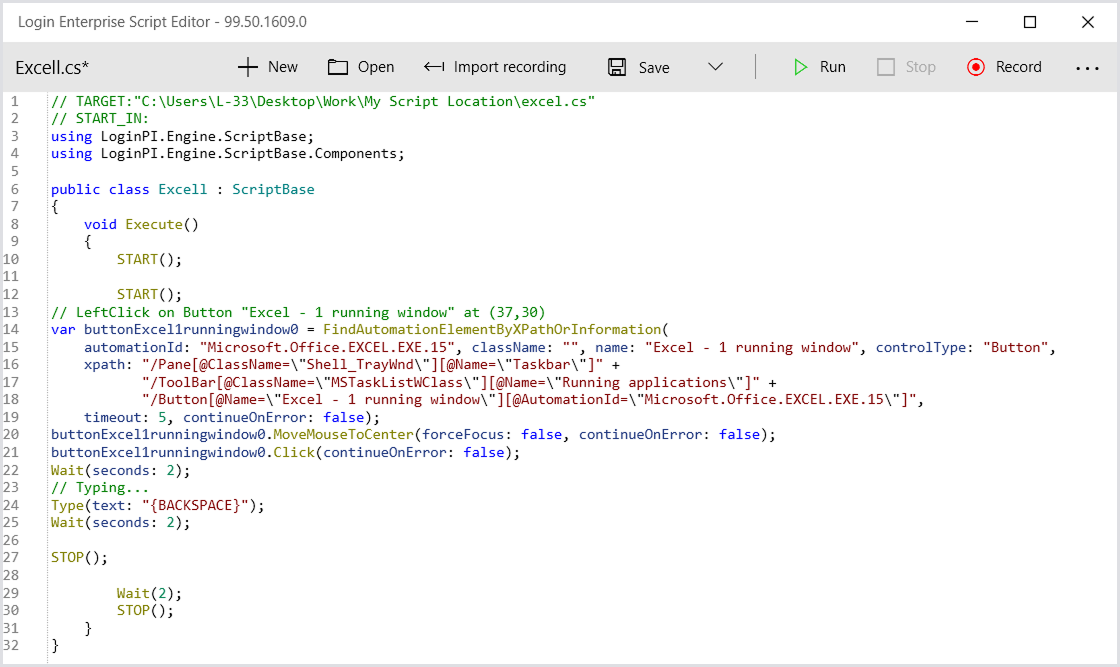Click the Type {BACKSPACE} statement
Viewport: 1120px width, 667px height.
(158, 505)
